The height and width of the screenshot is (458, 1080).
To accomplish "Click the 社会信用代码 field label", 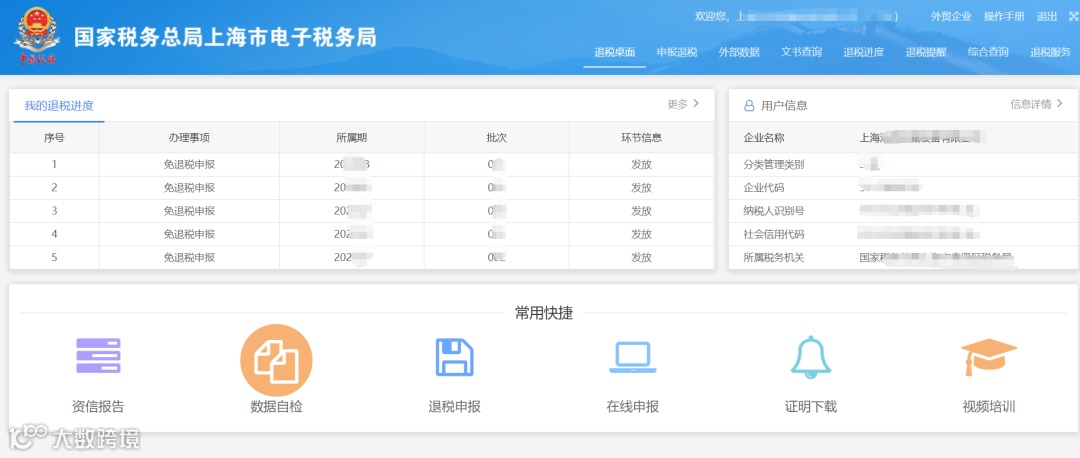I will coord(774,234).
